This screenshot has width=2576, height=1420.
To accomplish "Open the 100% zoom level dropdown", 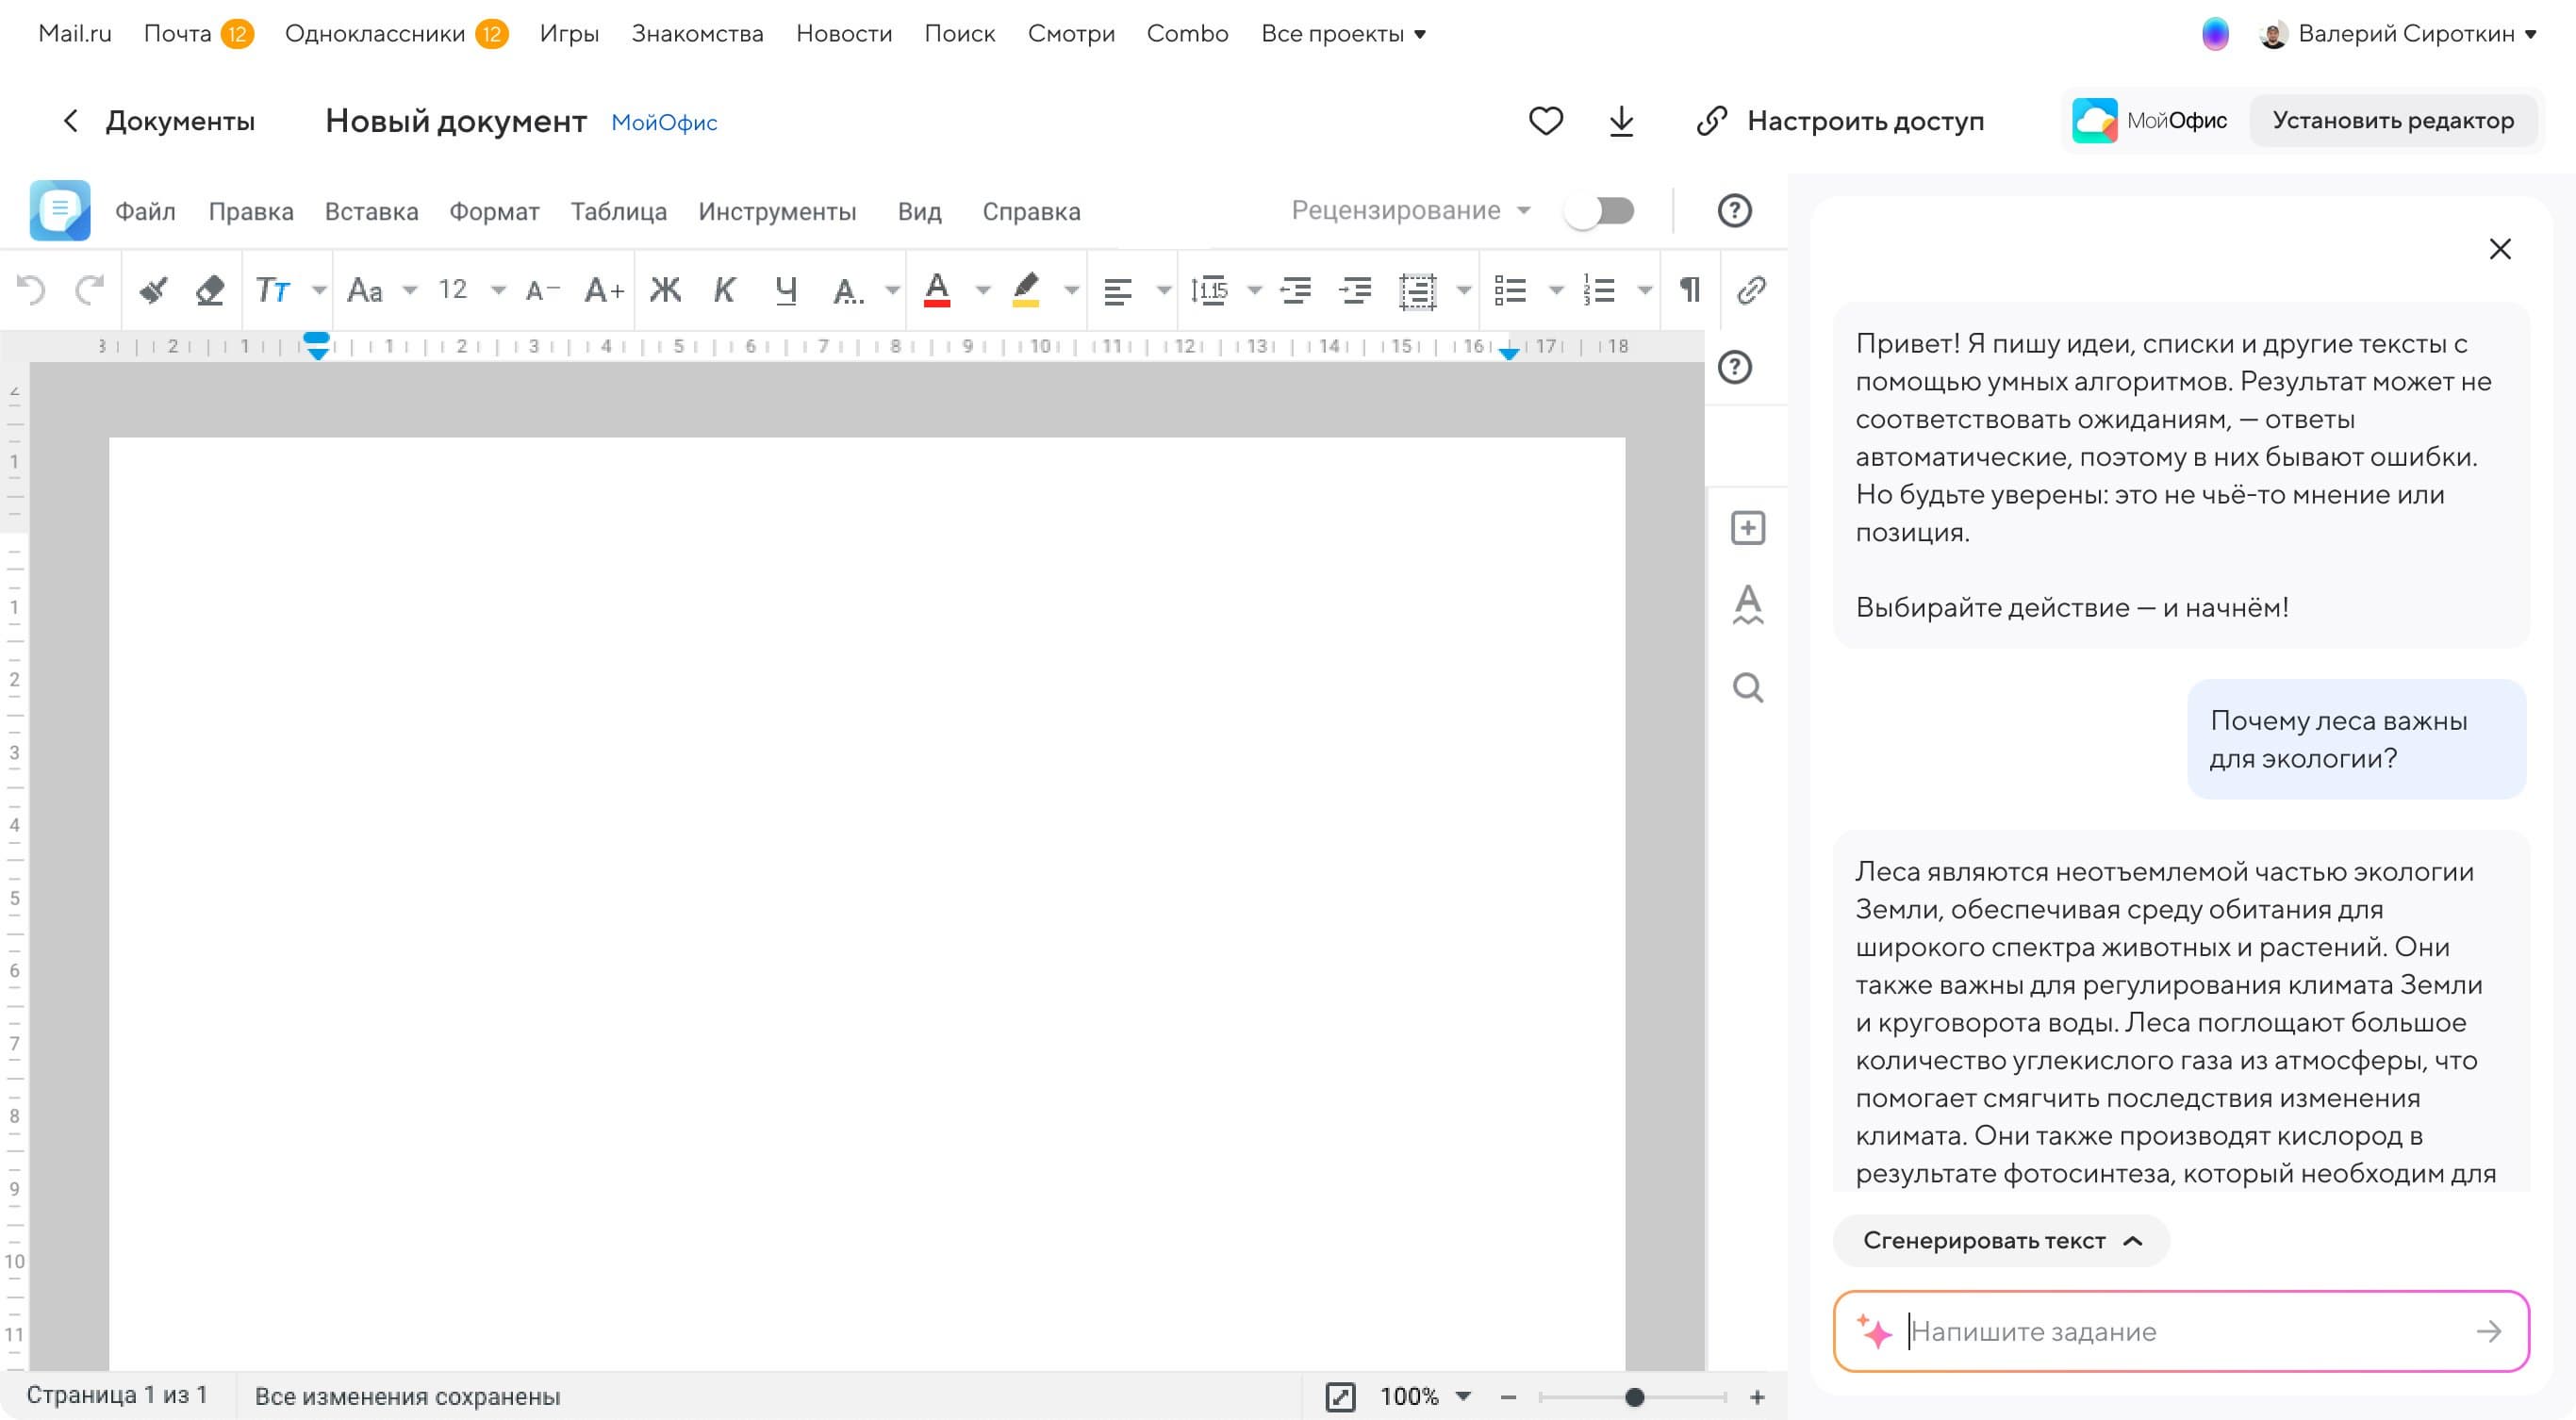I will pos(1462,1396).
